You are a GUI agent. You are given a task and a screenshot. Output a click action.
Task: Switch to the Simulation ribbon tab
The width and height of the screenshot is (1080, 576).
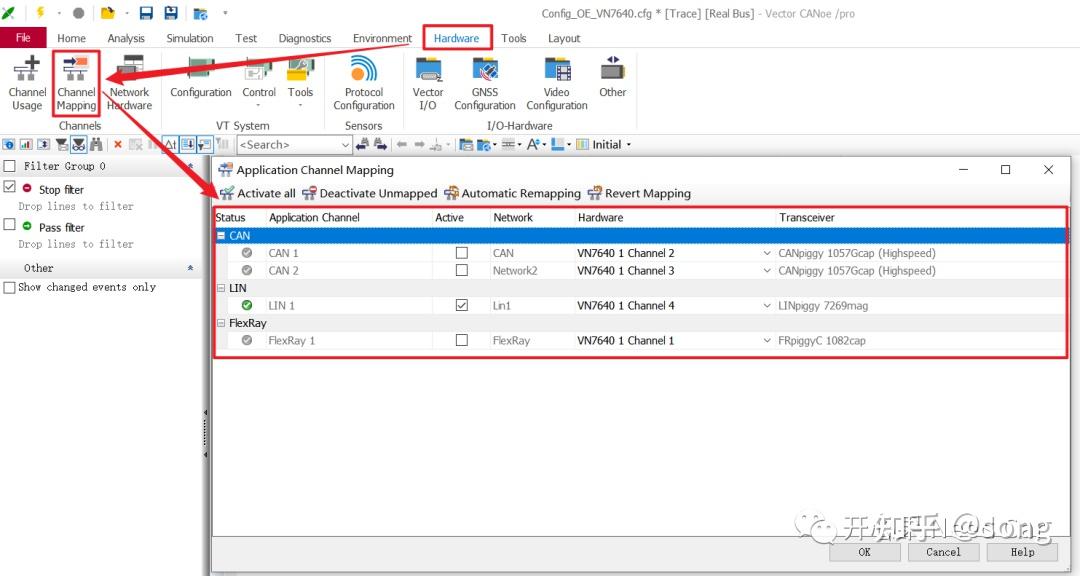point(190,39)
